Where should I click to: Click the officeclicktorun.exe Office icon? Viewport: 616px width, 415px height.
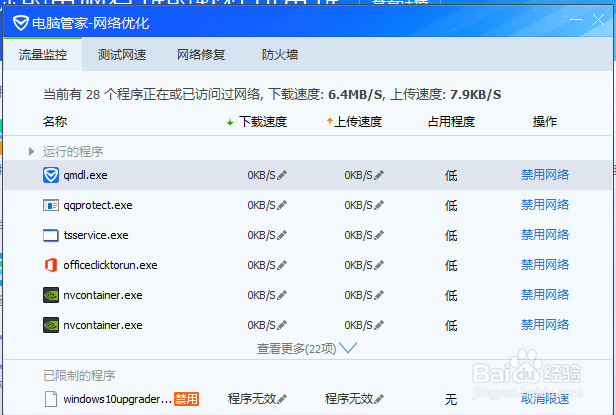click(x=51, y=265)
